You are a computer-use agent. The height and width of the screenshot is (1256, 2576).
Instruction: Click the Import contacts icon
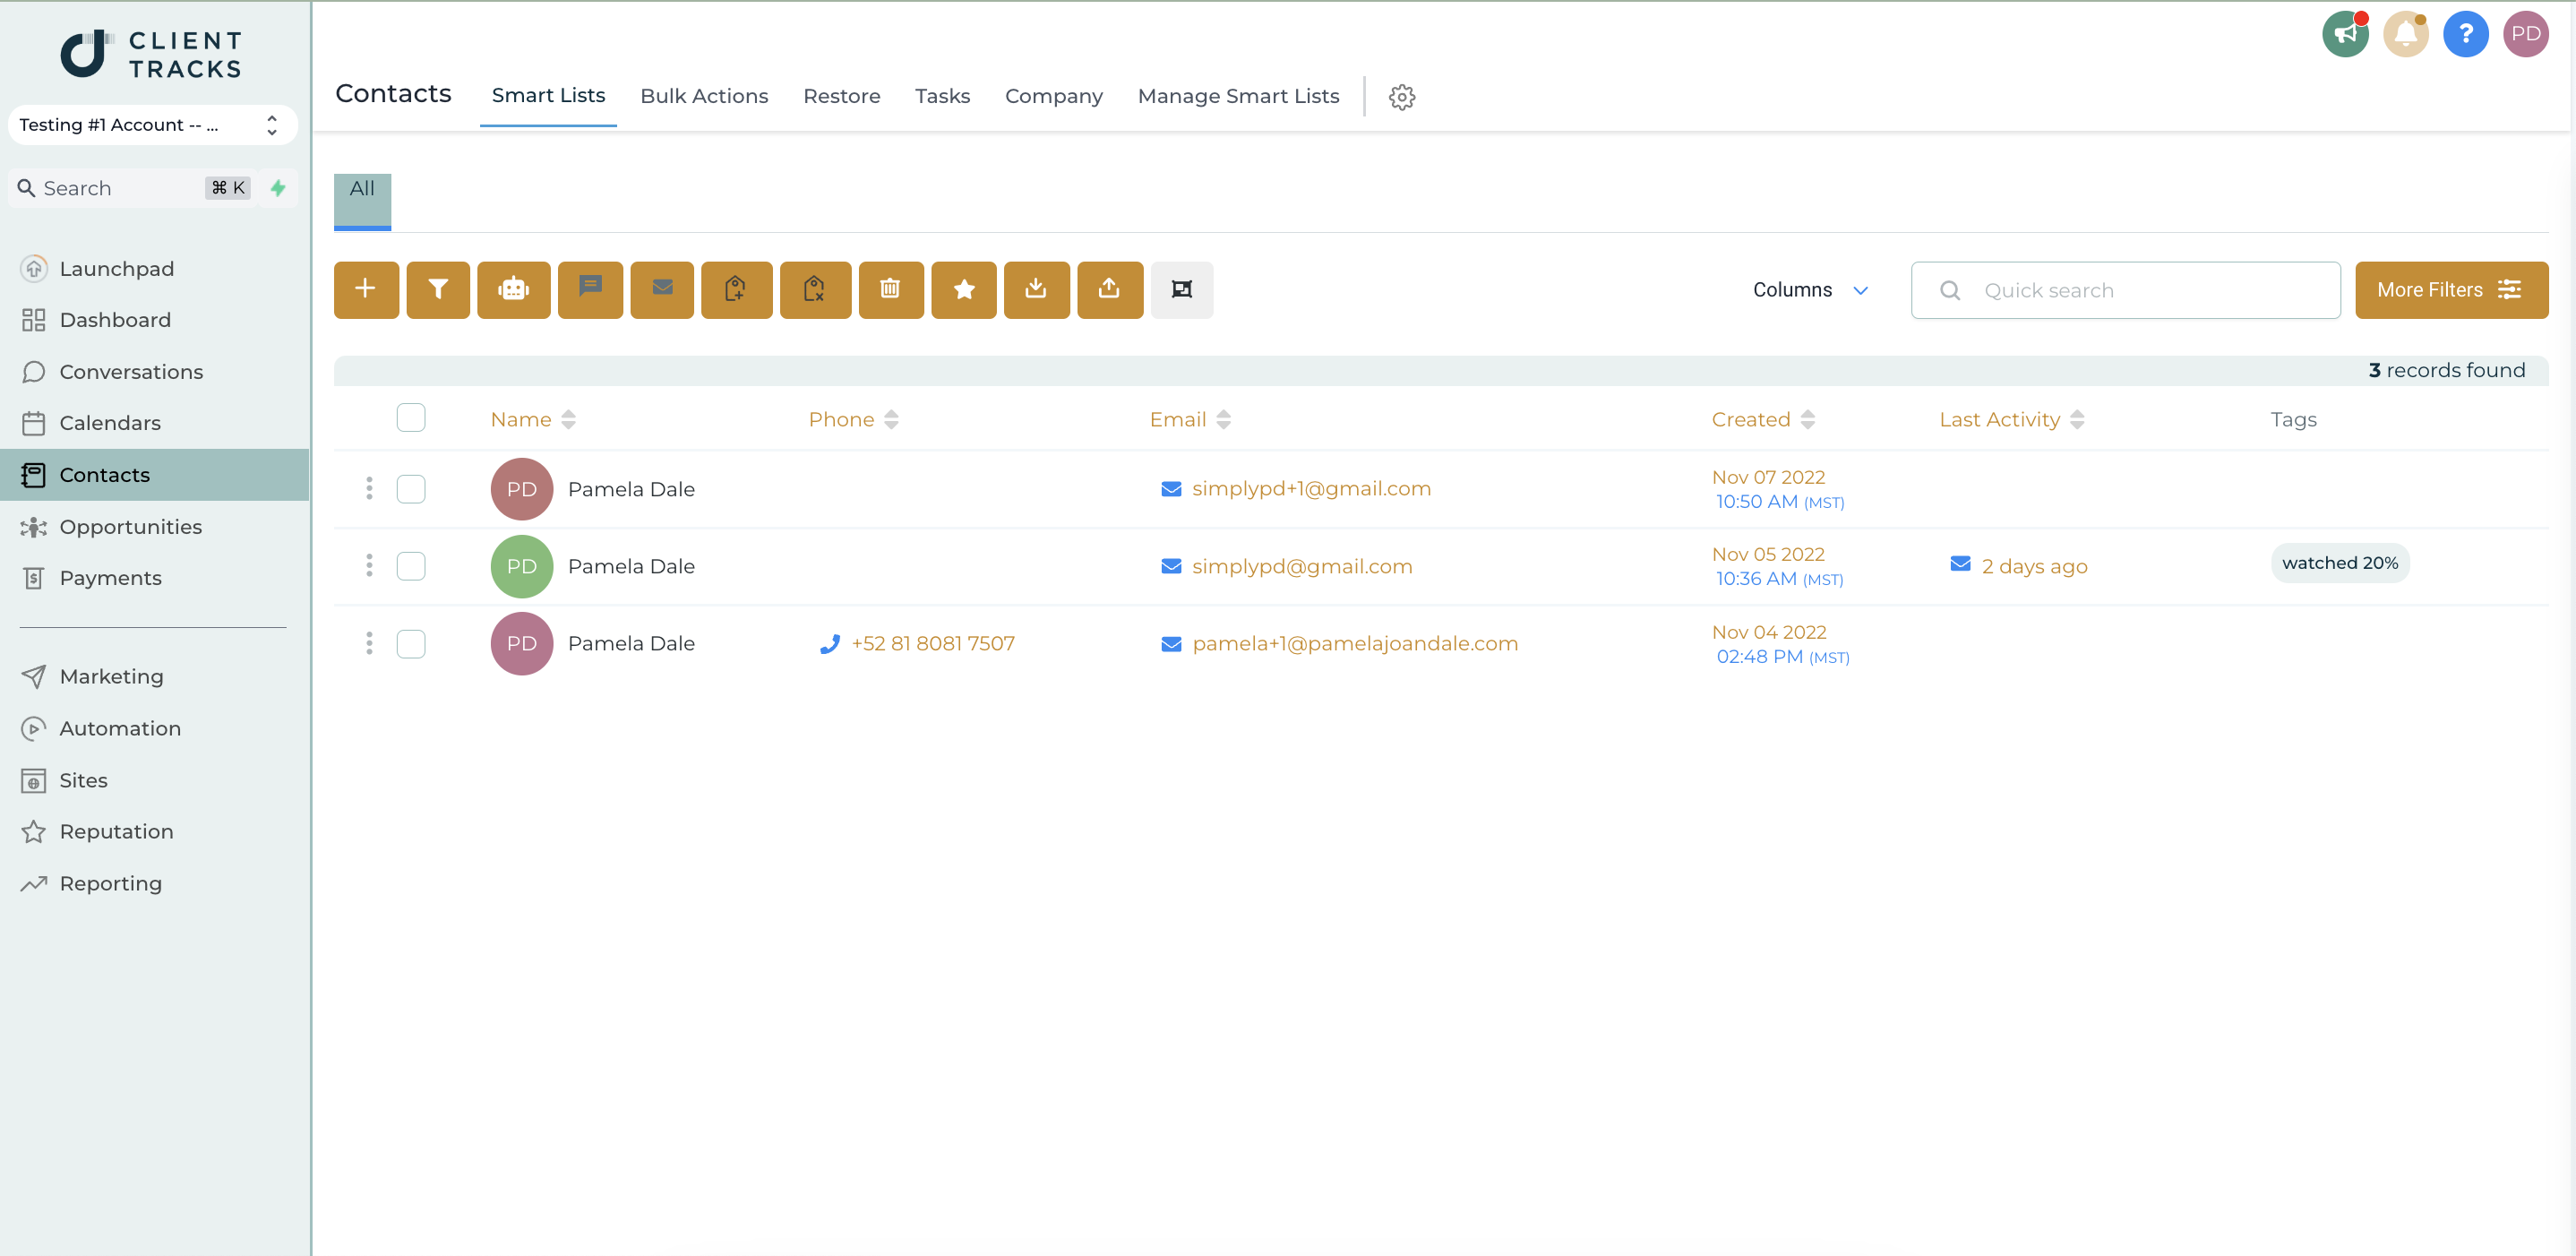pos(1035,289)
